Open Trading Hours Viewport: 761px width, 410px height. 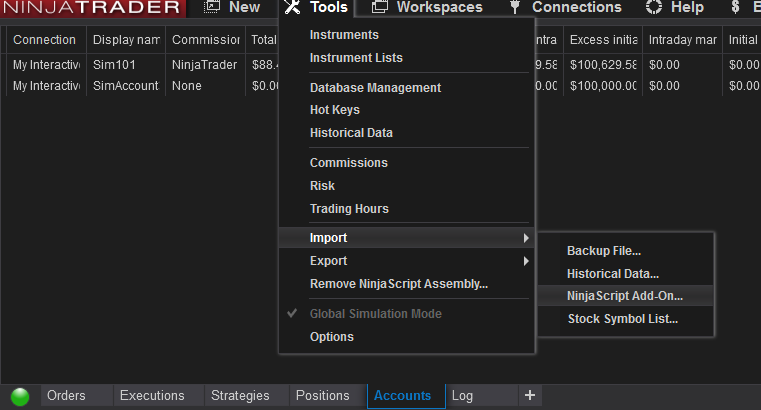[349, 209]
